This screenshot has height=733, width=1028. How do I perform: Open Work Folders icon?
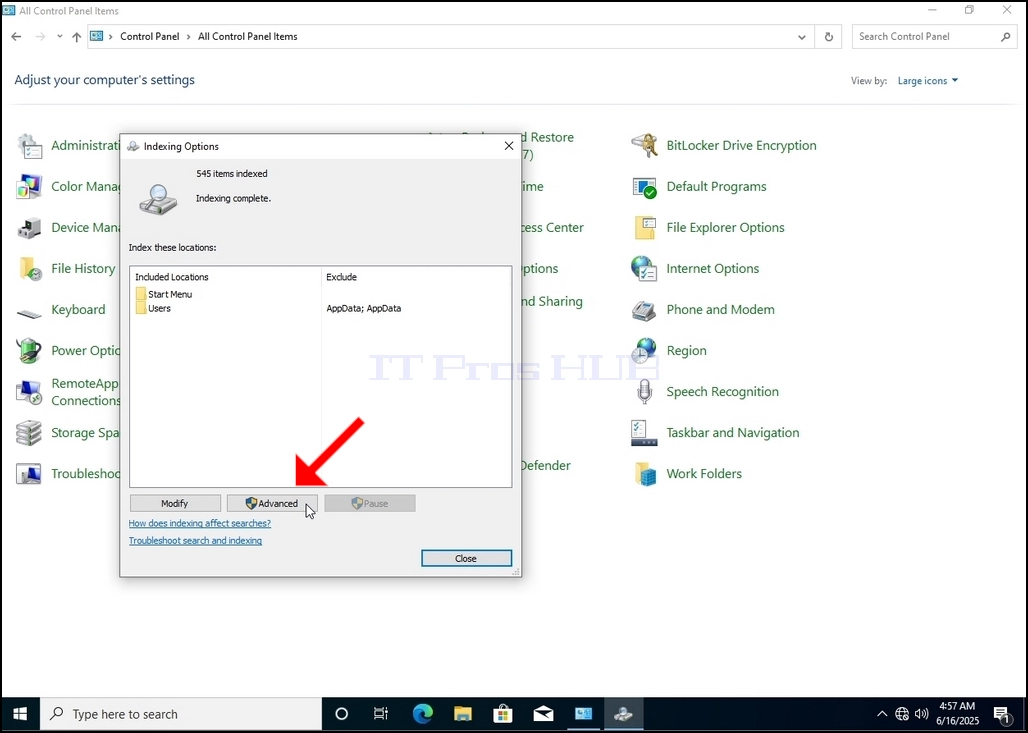[x=644, y=474]
